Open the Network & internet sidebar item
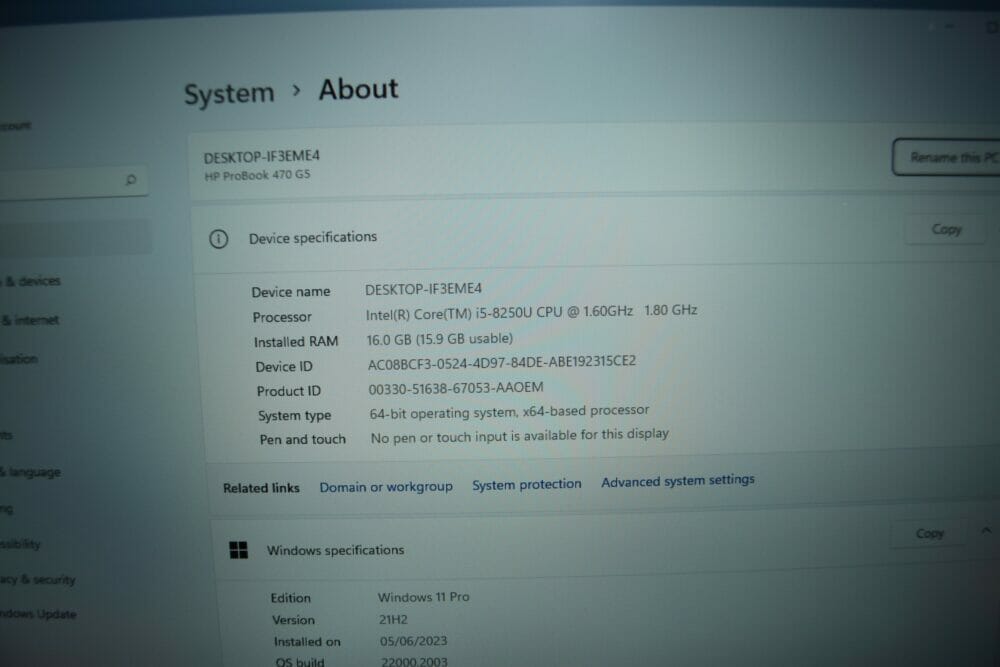 pos(29,320)
